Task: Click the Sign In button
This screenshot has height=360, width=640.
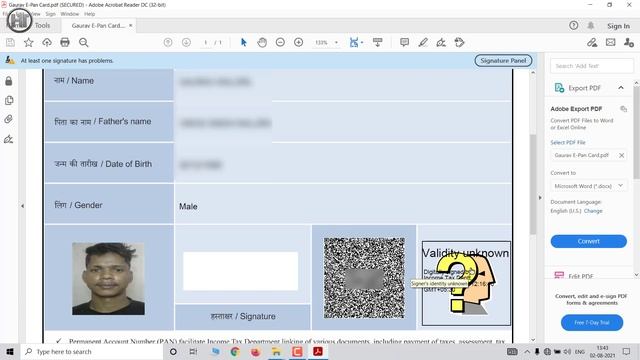Action: tap(618, 26)
